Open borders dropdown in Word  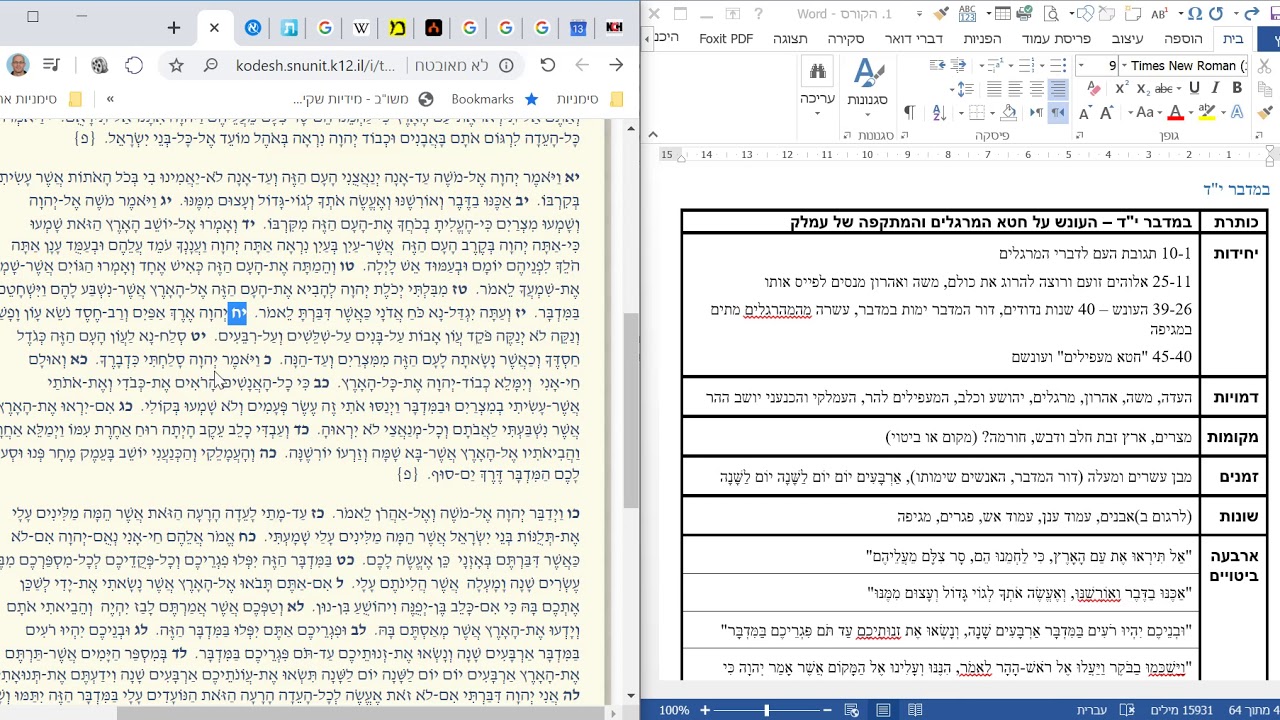[961, 112]
